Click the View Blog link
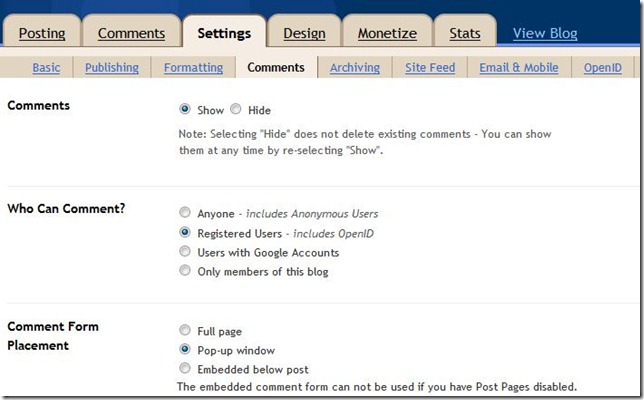This screenshot has width=644, height=400. tap(545, 33)
